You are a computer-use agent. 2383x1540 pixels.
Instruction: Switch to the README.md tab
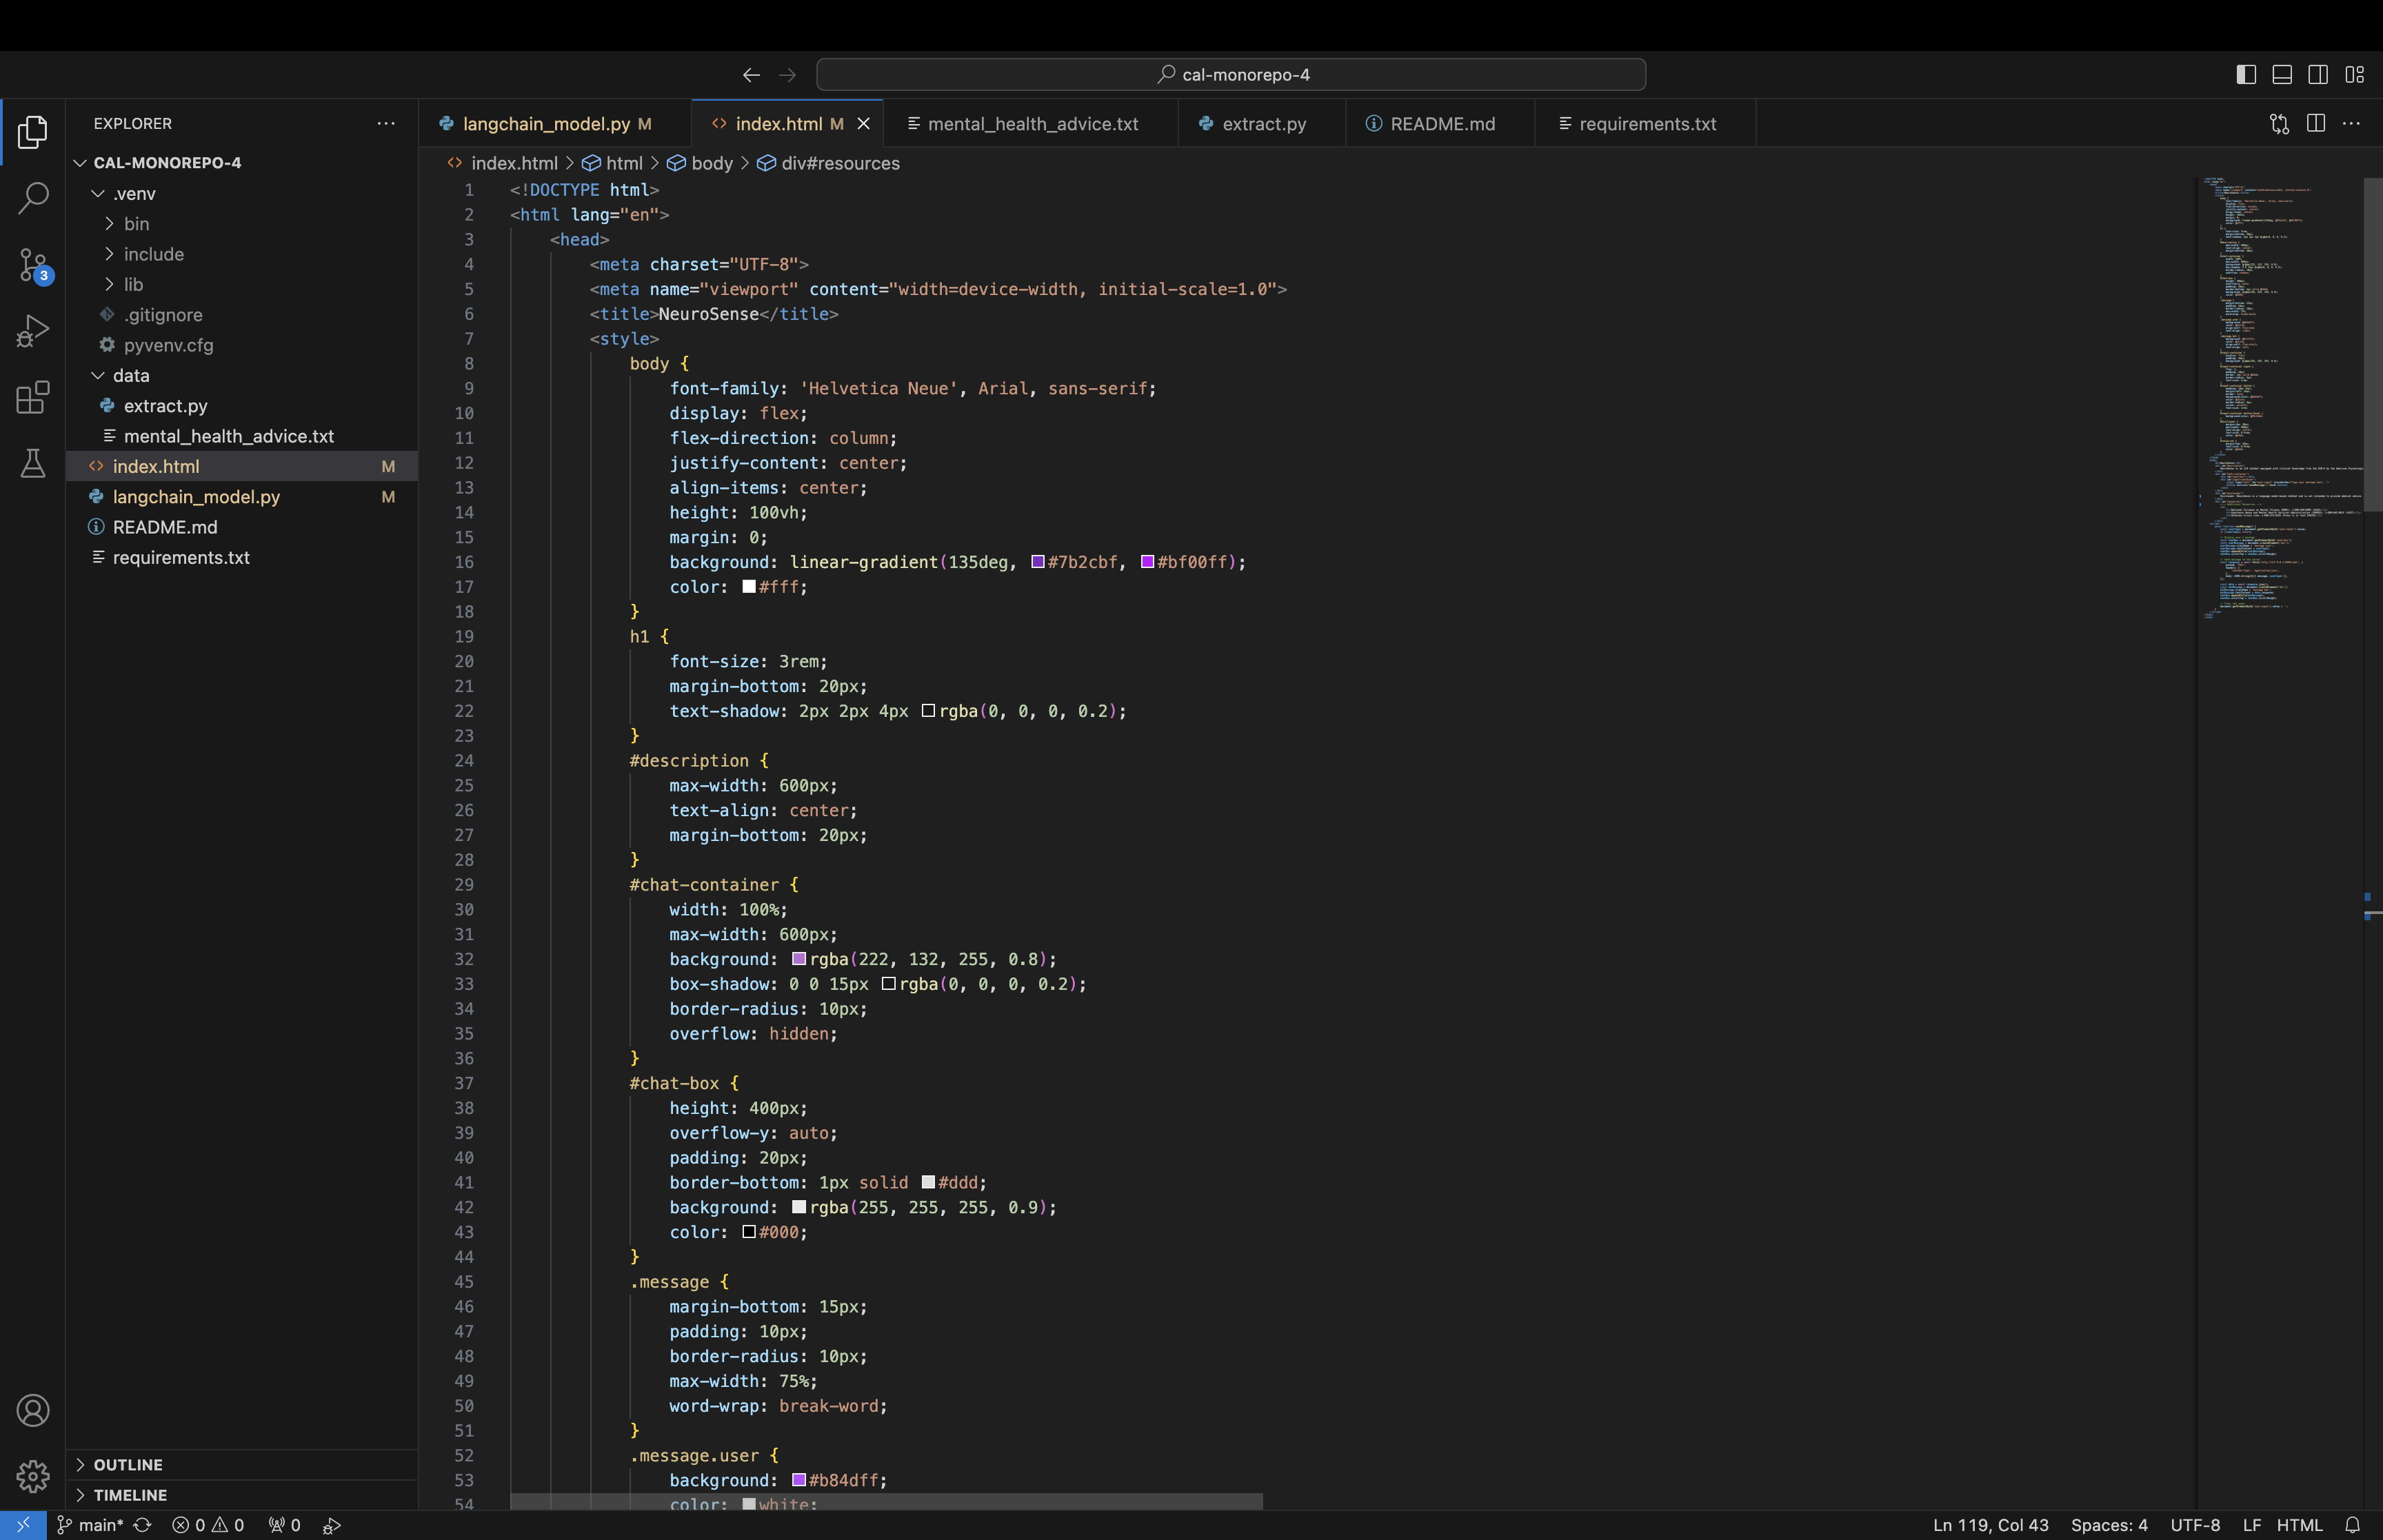[1441, 124]
